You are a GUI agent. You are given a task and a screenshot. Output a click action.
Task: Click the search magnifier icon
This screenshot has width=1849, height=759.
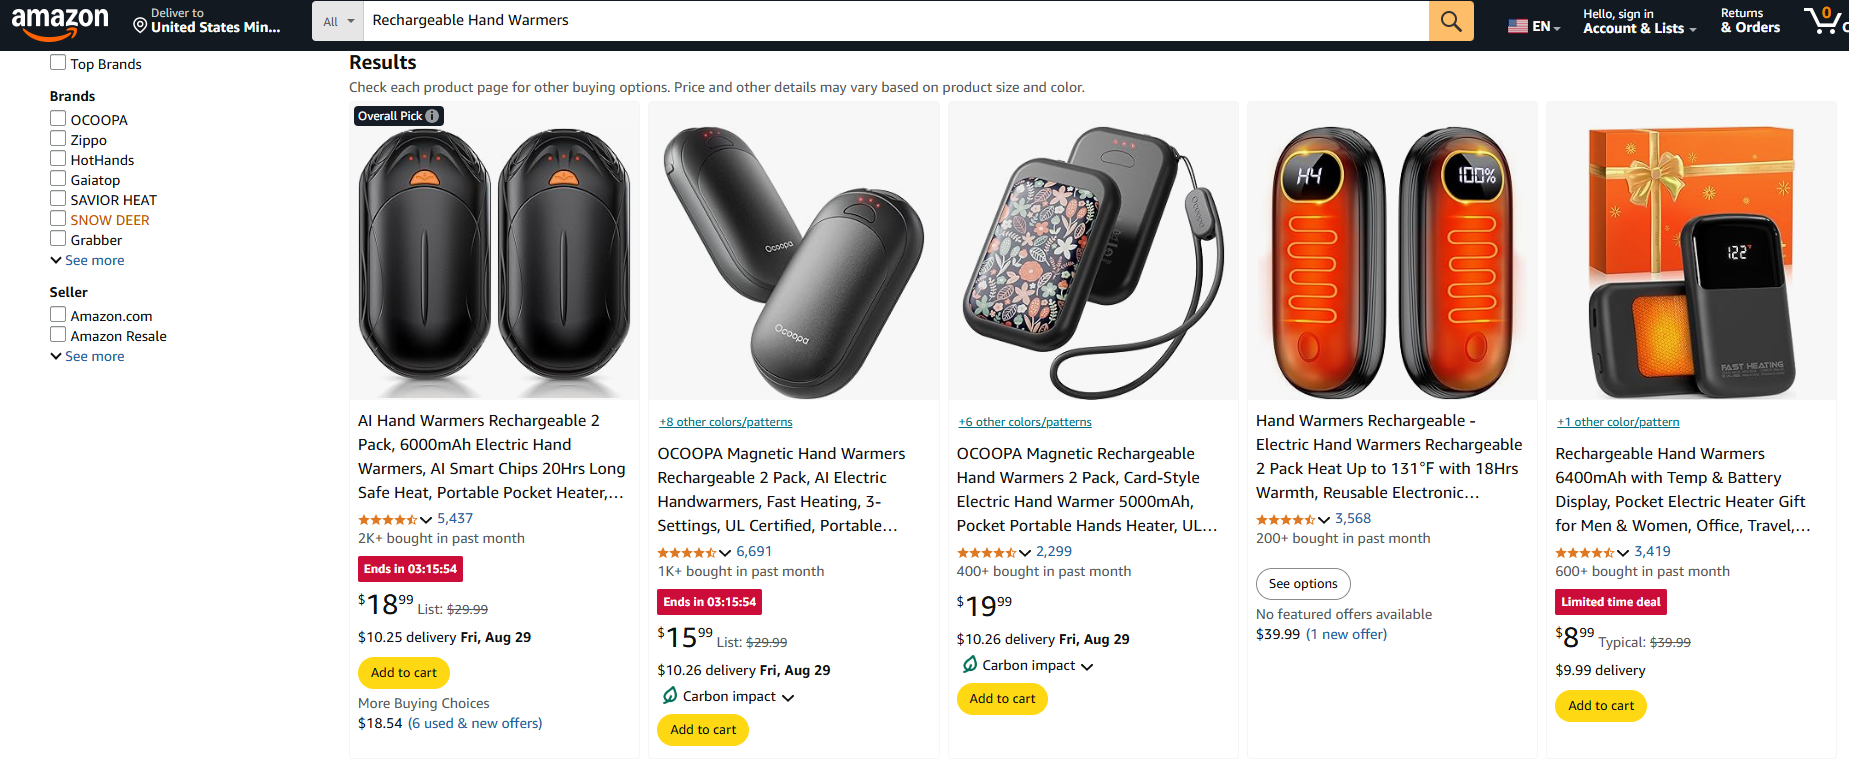(1451, 21)
